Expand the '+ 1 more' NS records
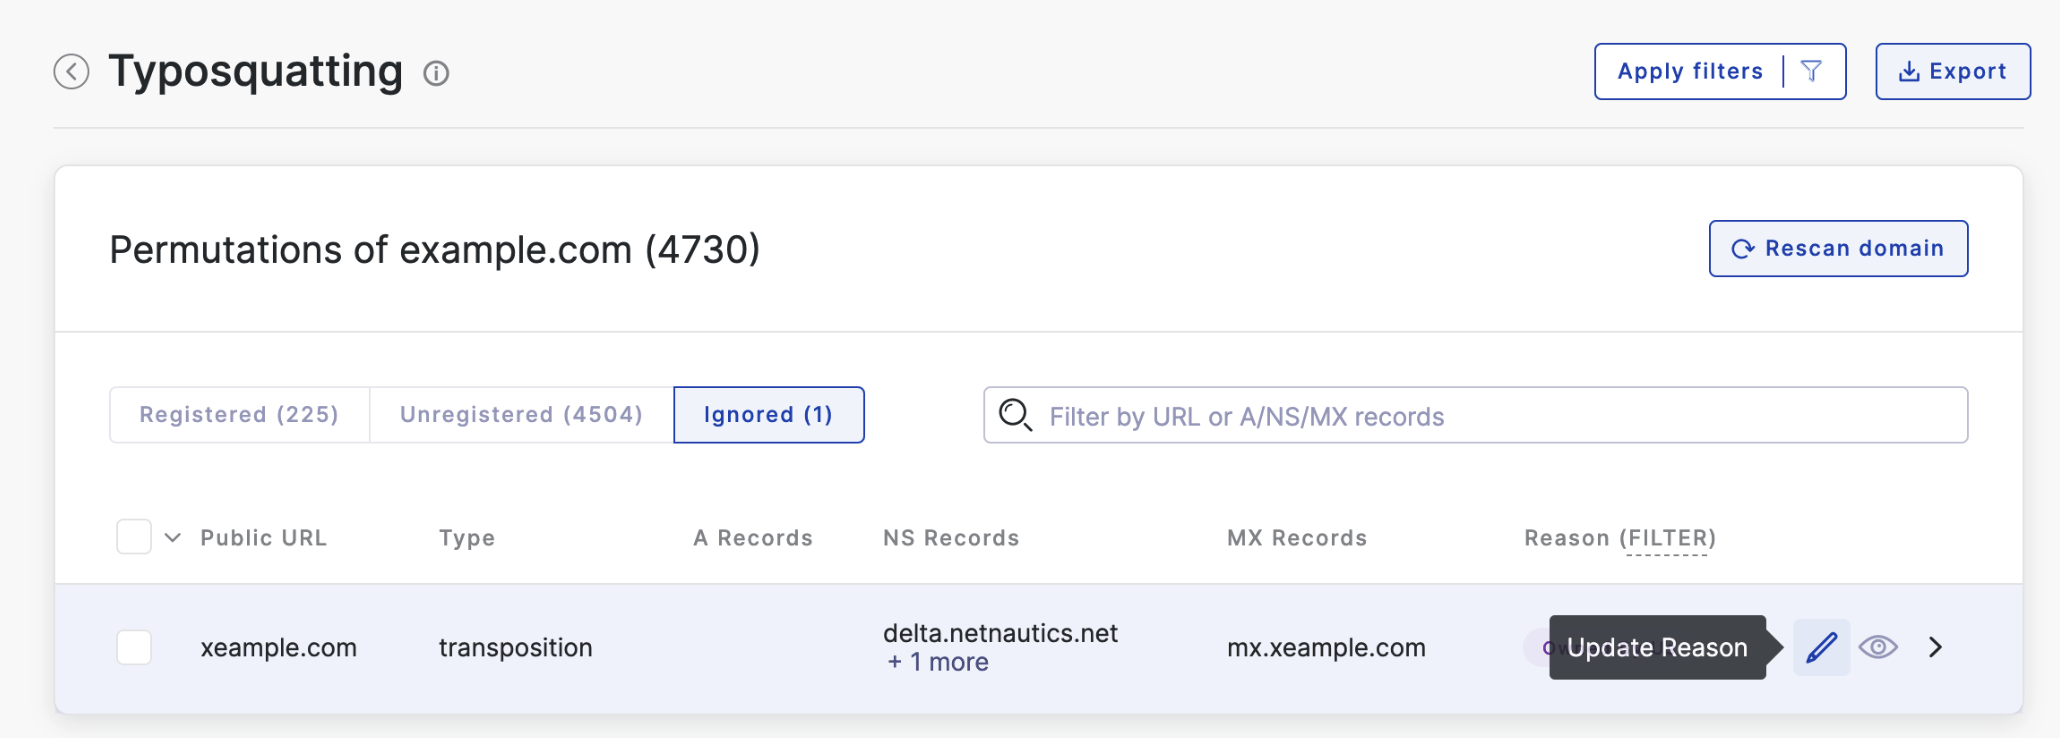Screen dimensions: 2060x738 [x=937, y=662]
